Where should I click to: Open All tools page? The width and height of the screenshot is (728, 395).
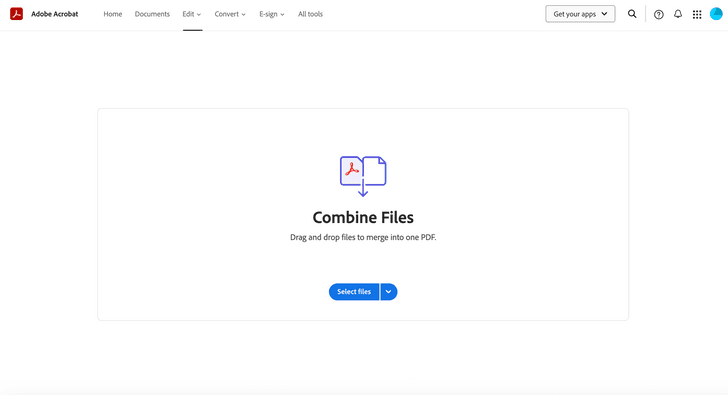point(310,14)
